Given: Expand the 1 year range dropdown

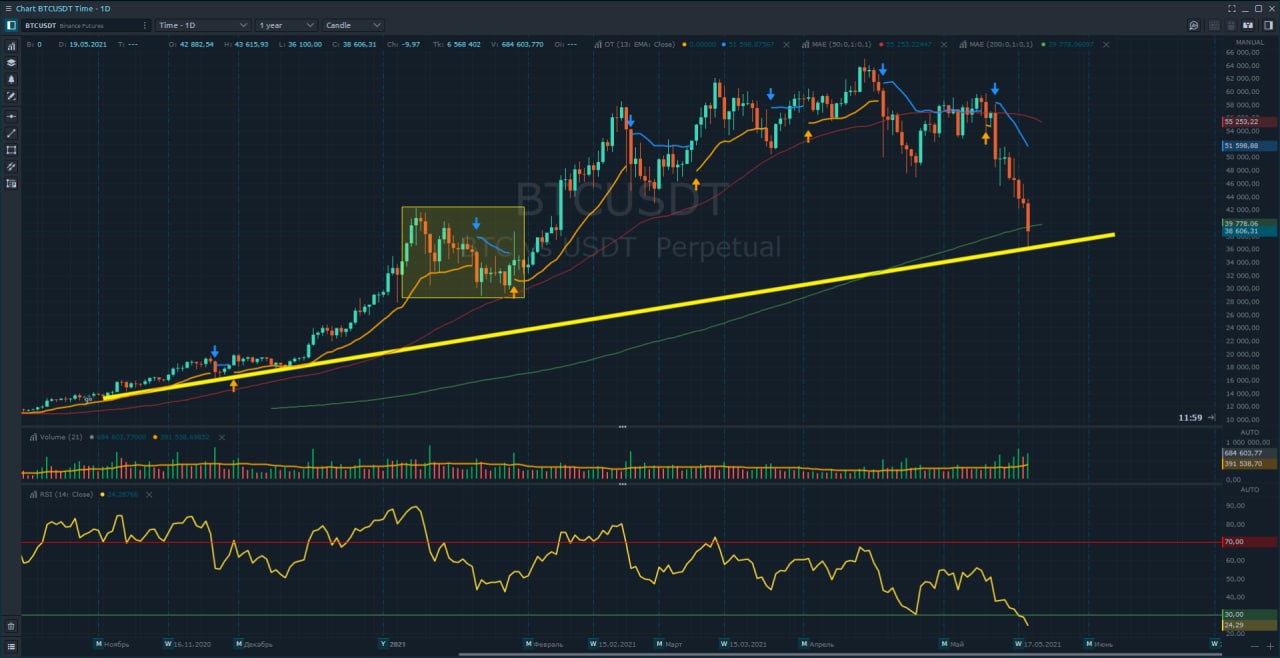Looking at the screenshot, I should pyautogui.click(x=286, y=25).
